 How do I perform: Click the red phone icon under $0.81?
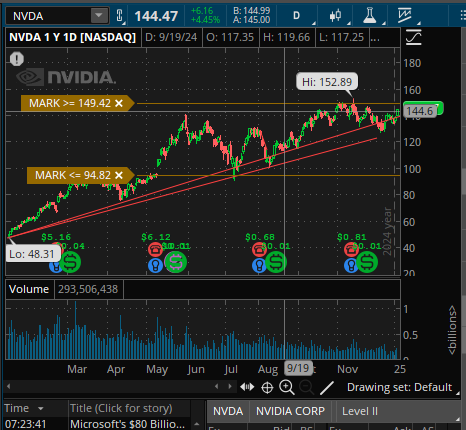(351, 249)
